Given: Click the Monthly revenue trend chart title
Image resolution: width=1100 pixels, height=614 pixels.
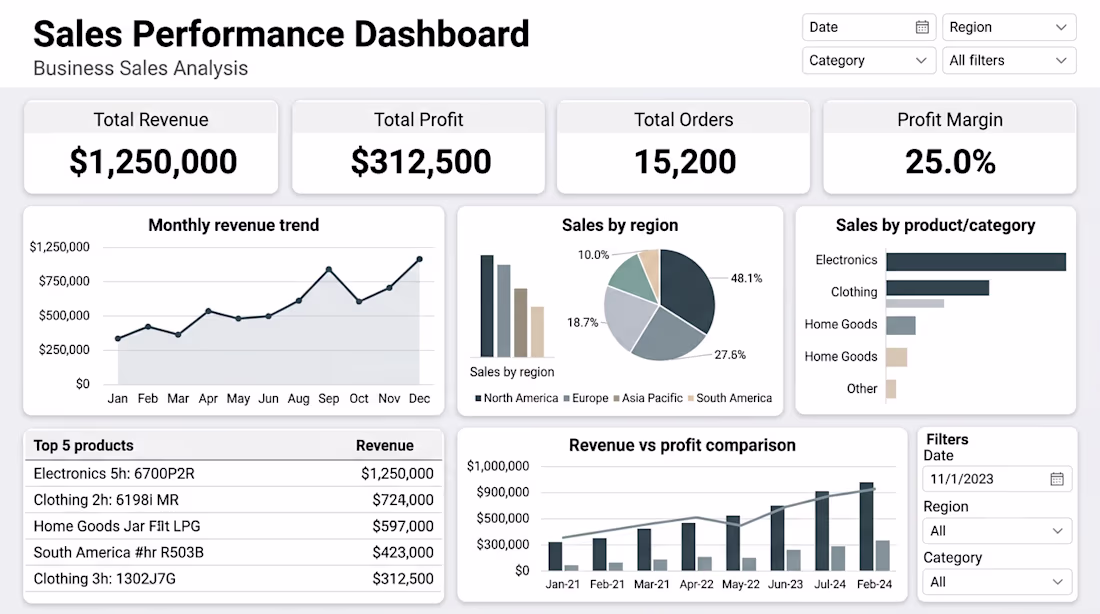Looking at the screenshot, I should 234,225.
